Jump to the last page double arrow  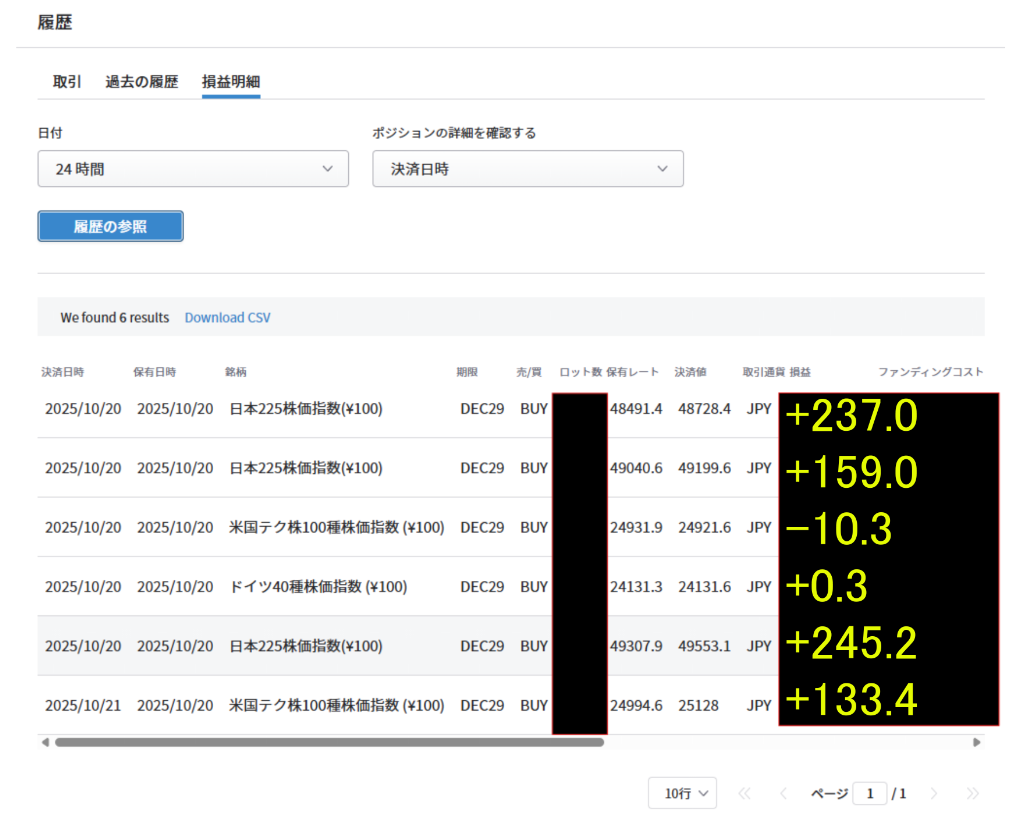click(972, 793)
